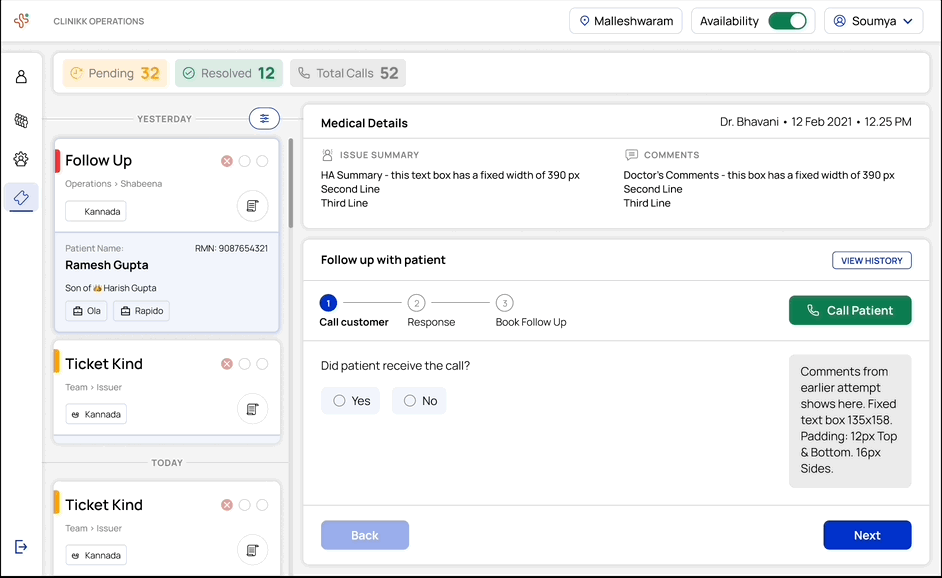Viewport: 942px width, 578px height.
Task: Open the ticket filter settings icon
Action: point(264,118)
